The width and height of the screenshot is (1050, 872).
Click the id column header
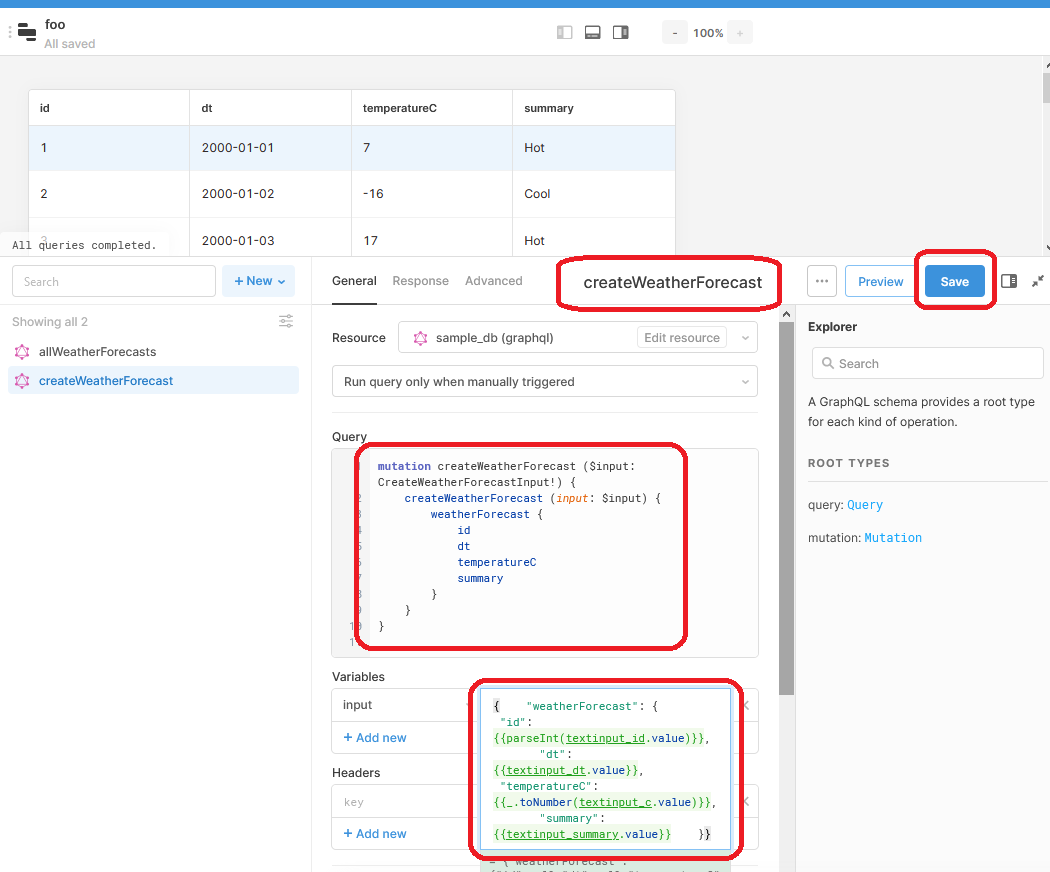coord(108,108)
